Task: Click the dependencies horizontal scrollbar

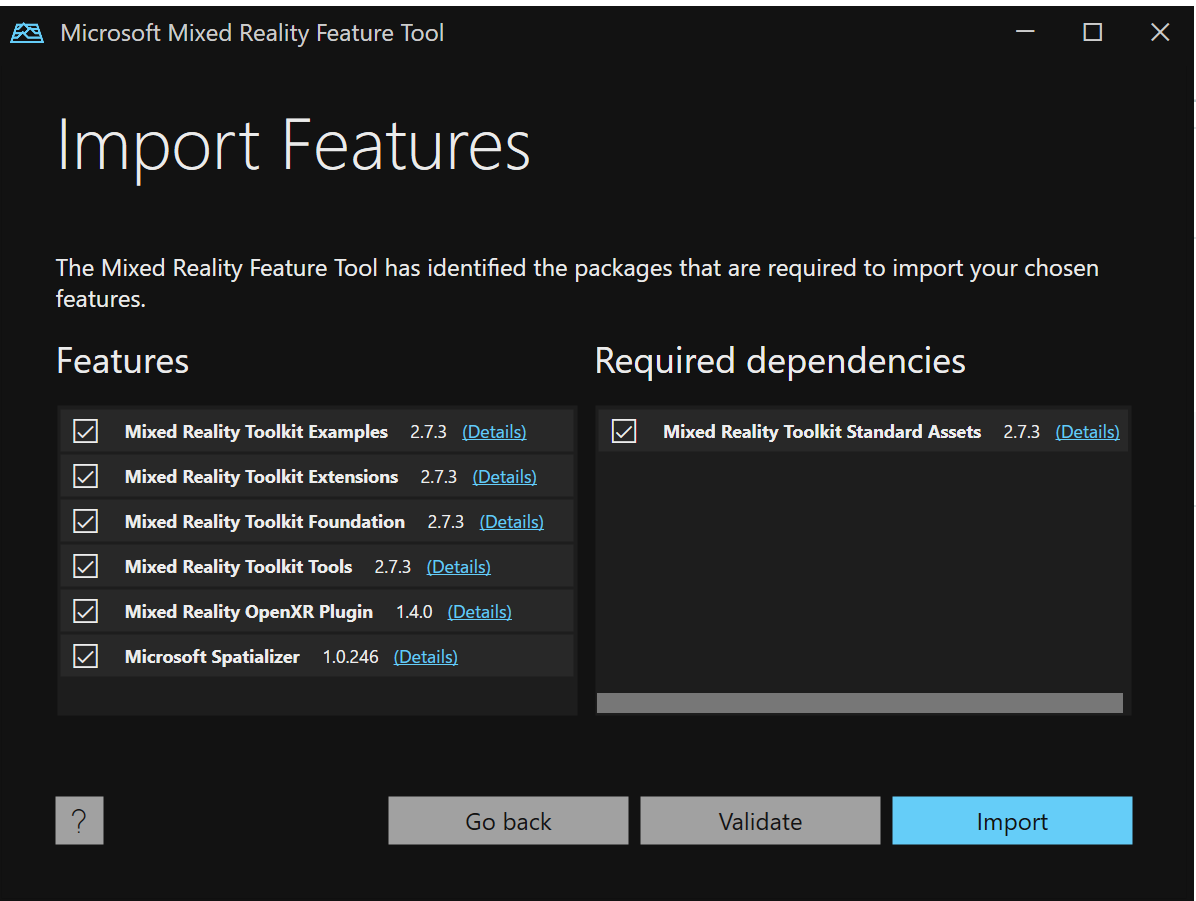Action: pos(860,703)
